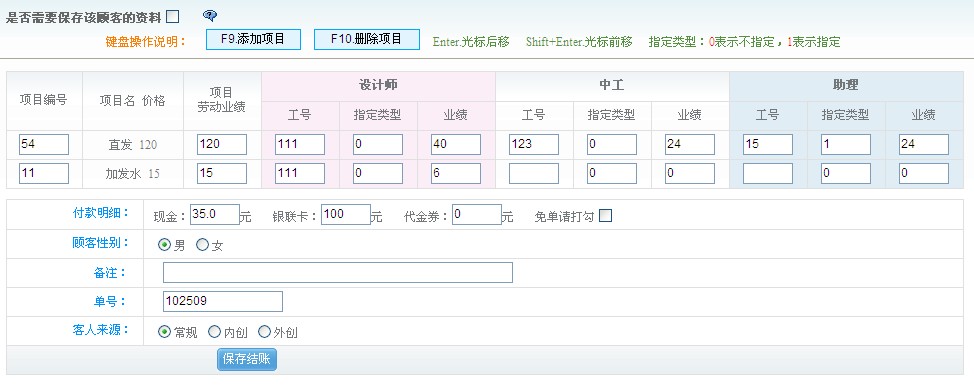This screenshot has width=974, height=387.
Task: Click designer 业绩 field showing 40
Action: coord(456,145)
